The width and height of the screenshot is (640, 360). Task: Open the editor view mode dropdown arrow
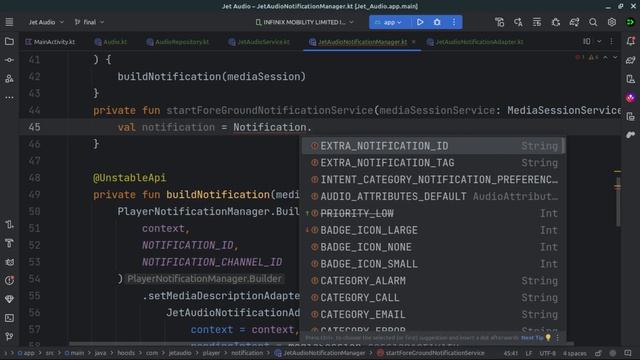point(599,42)
